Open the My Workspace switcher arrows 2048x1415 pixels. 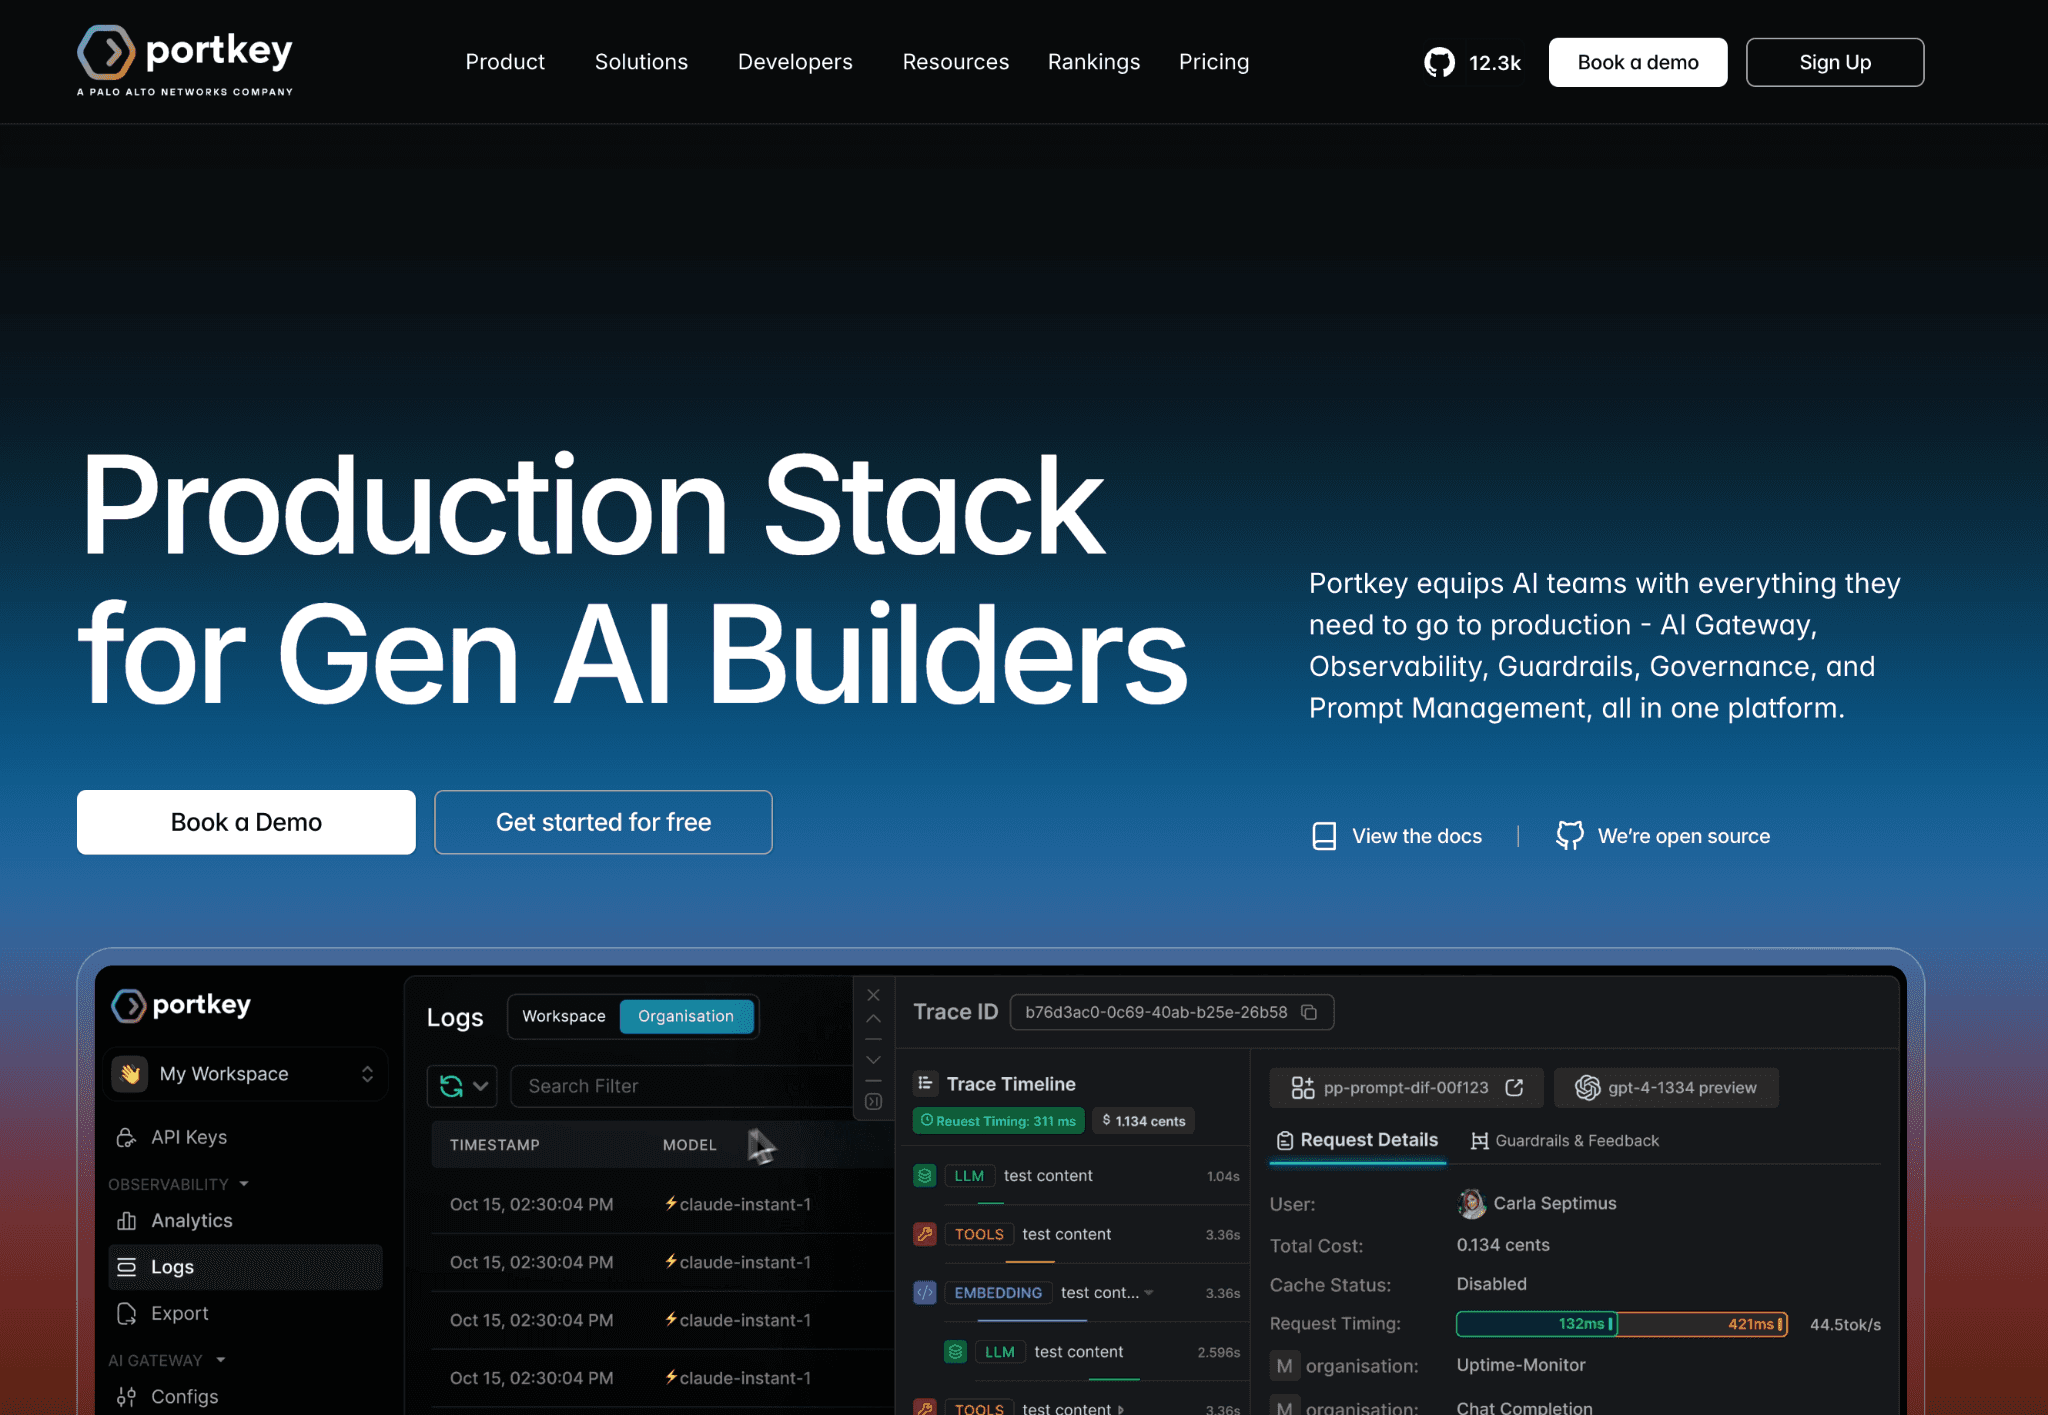(367, 1074)
